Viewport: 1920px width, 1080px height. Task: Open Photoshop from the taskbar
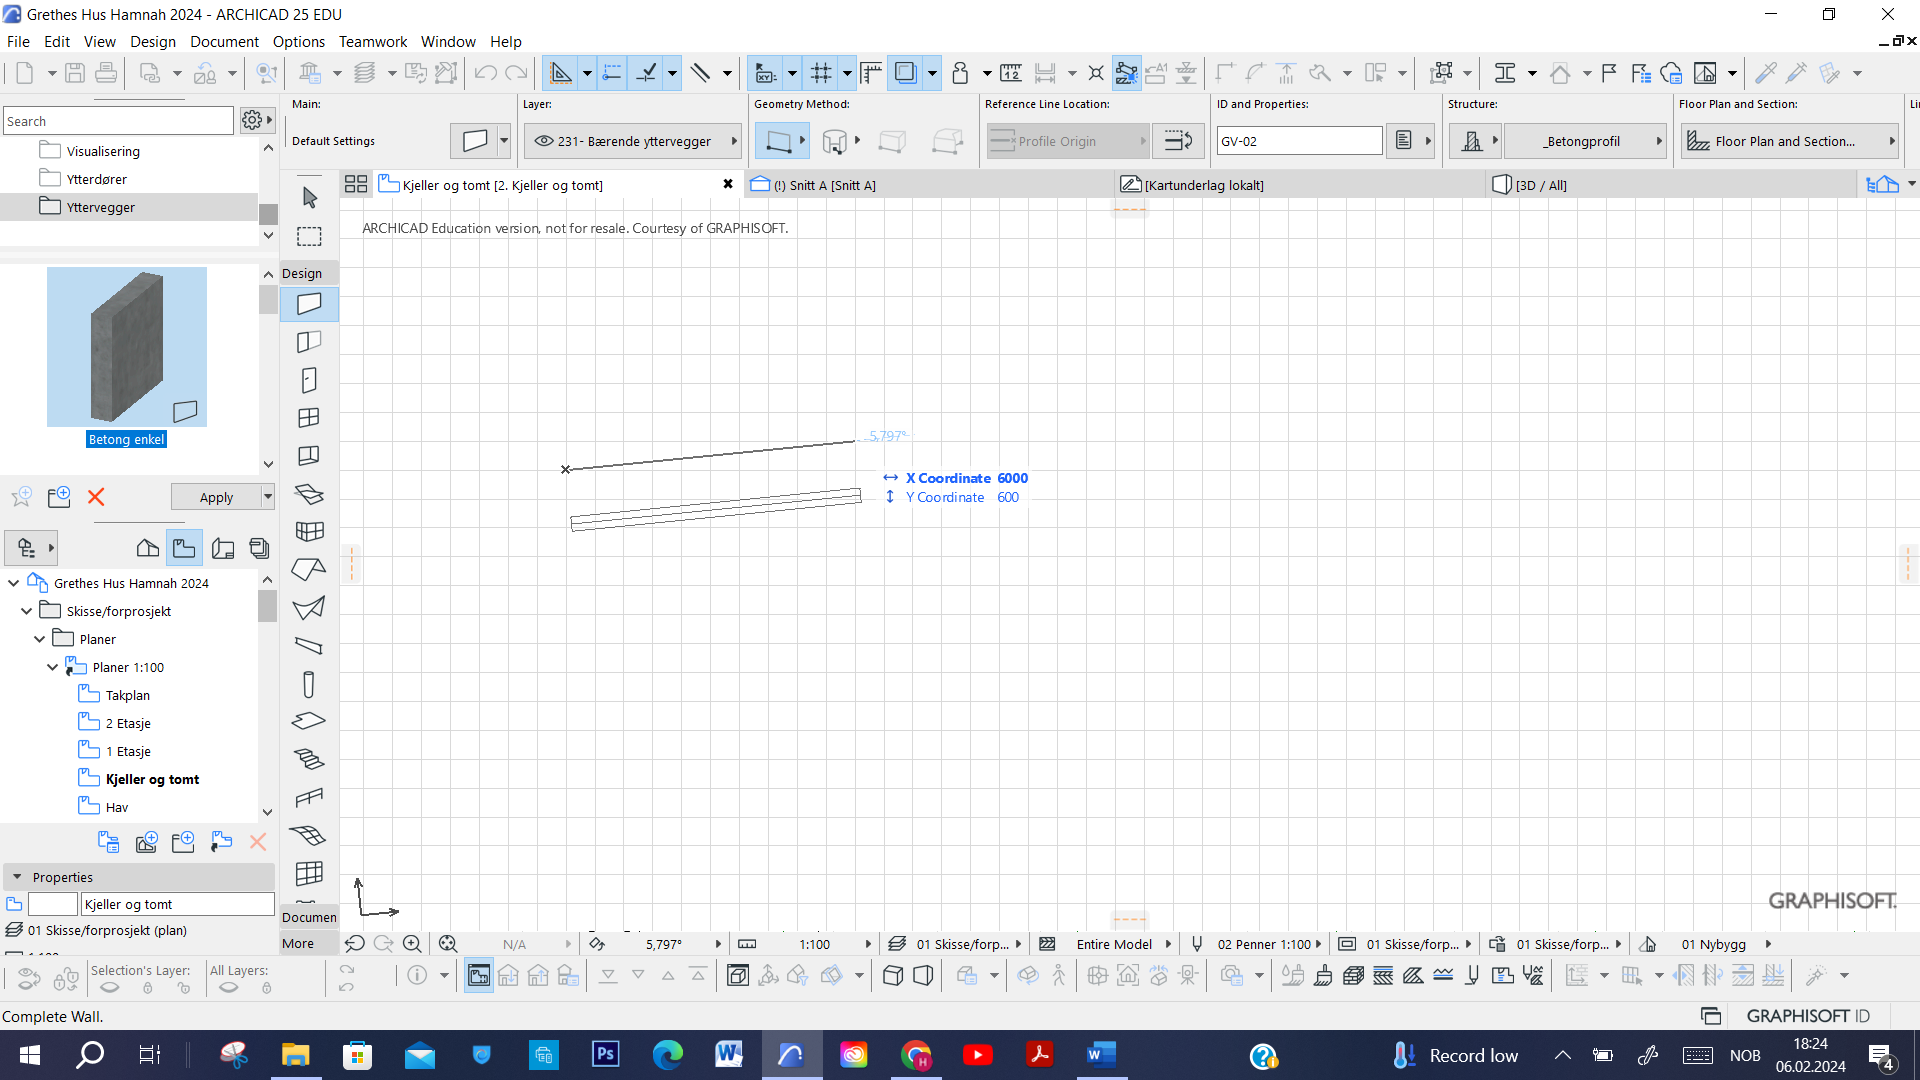click(x=605, y=1055)
